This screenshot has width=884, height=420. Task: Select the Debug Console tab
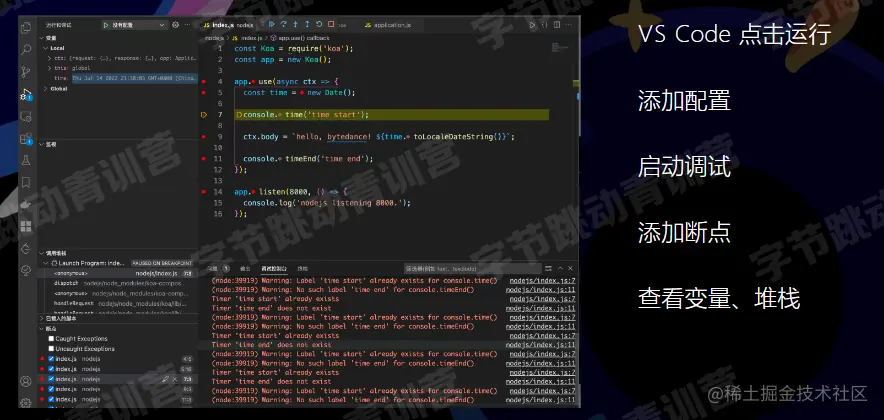point(274,268)
